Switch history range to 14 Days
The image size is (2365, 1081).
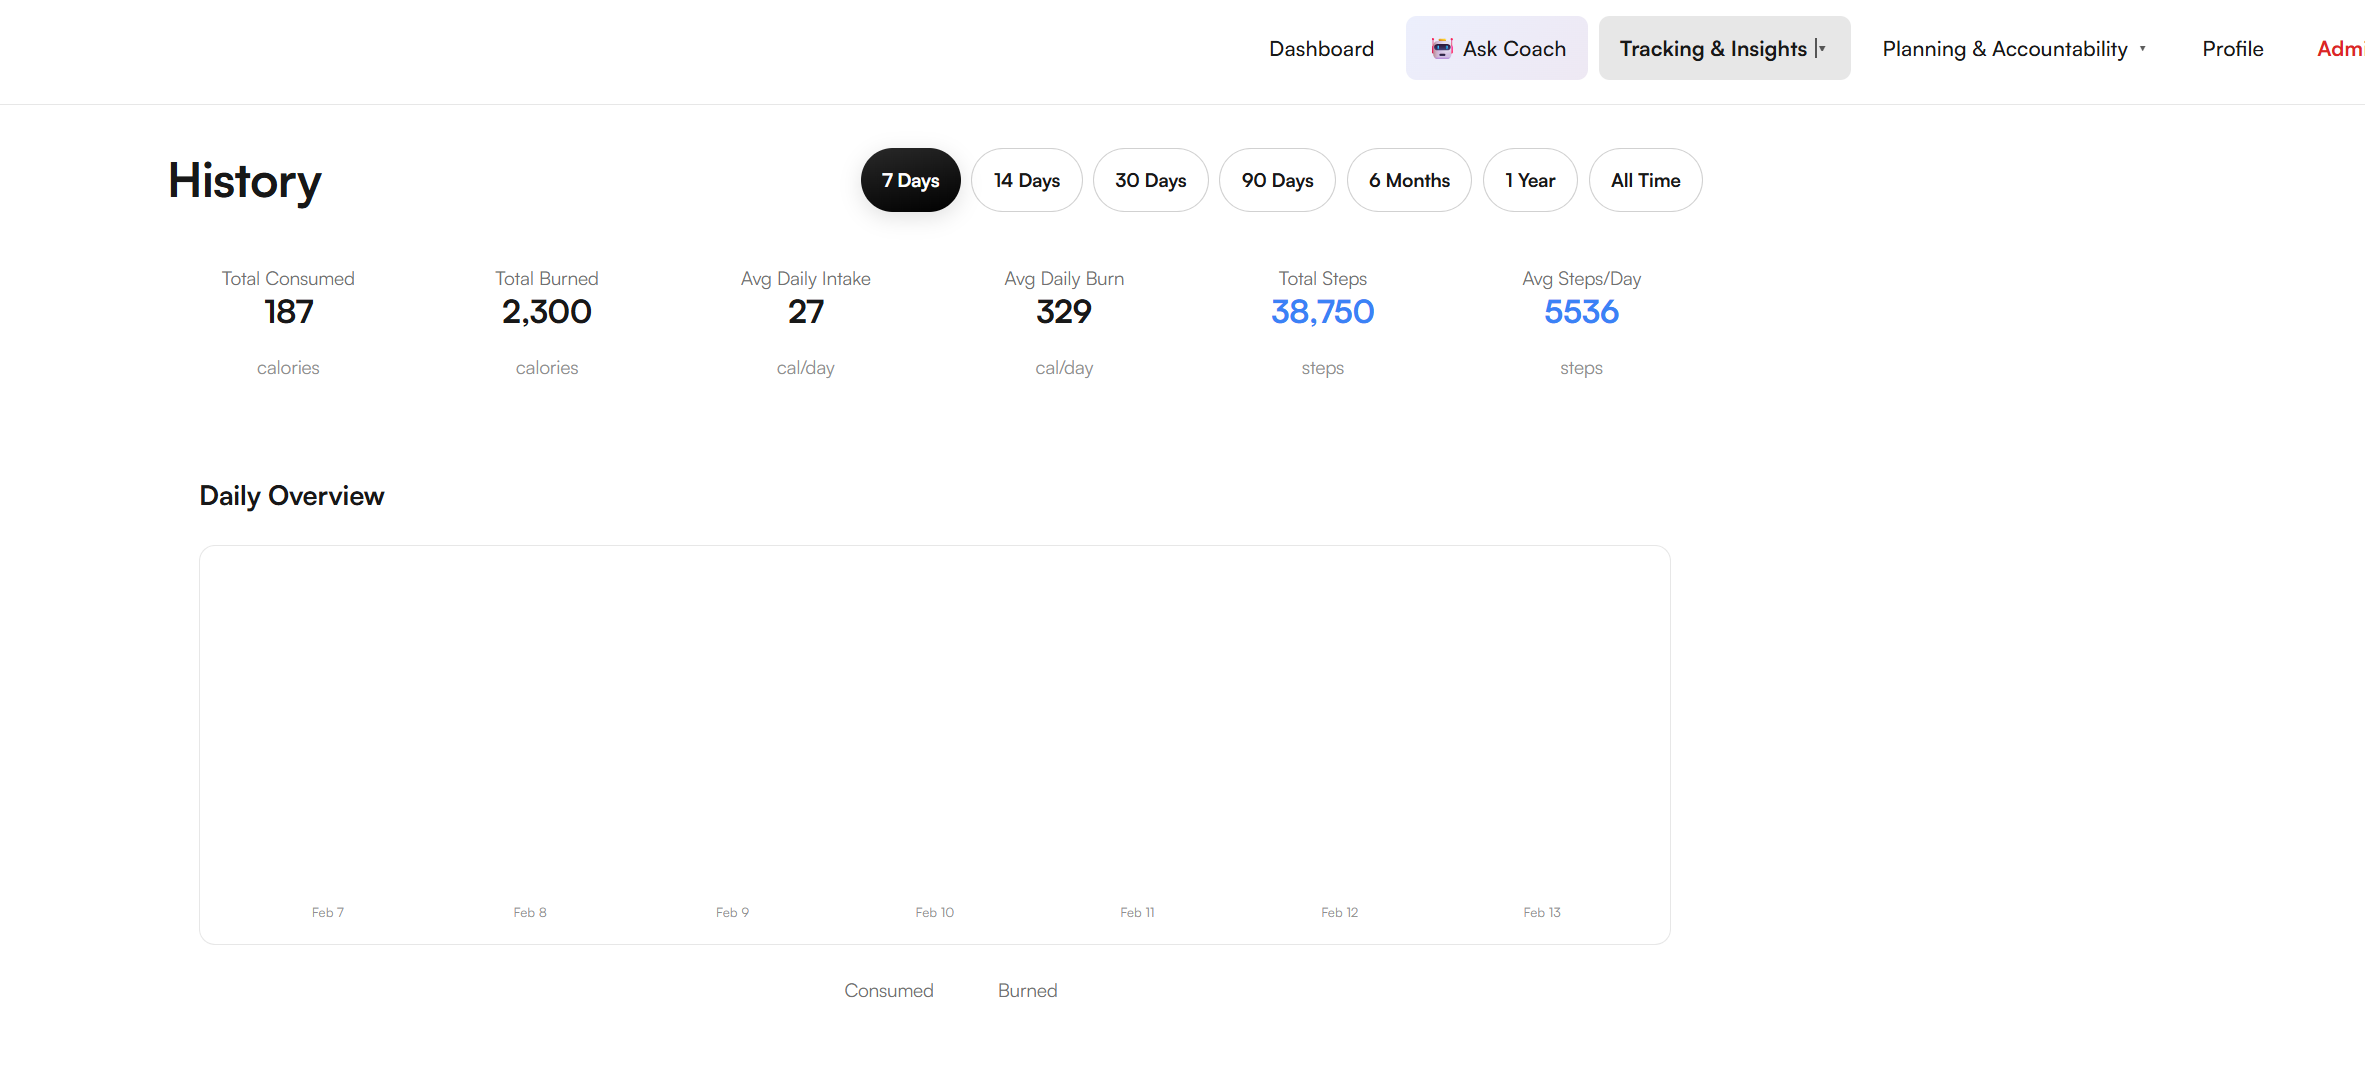coord(1026,180)
